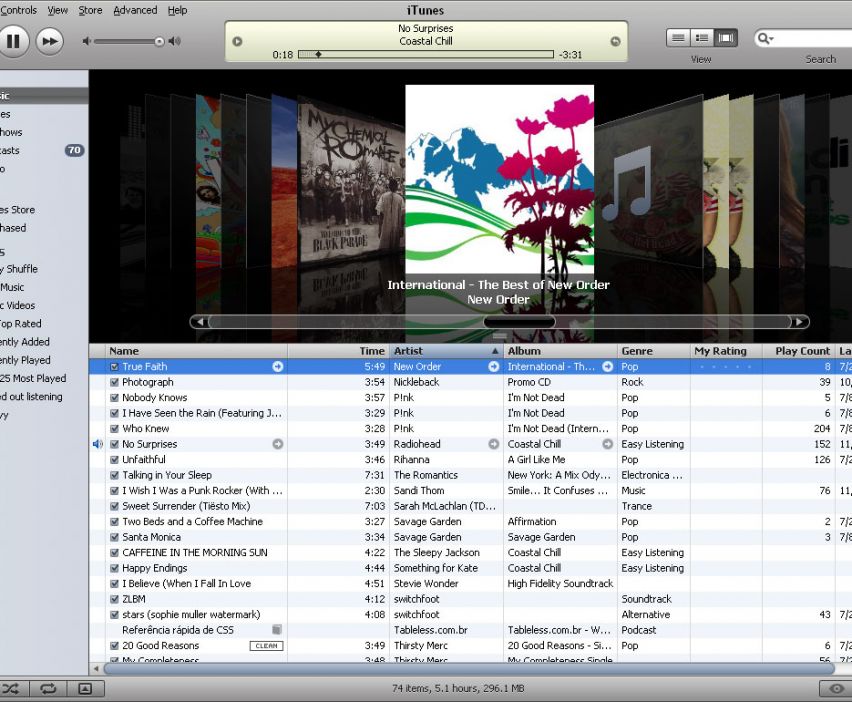Switch to plain list view button
The image size is (852, 702).
click(x=679, y=38)
